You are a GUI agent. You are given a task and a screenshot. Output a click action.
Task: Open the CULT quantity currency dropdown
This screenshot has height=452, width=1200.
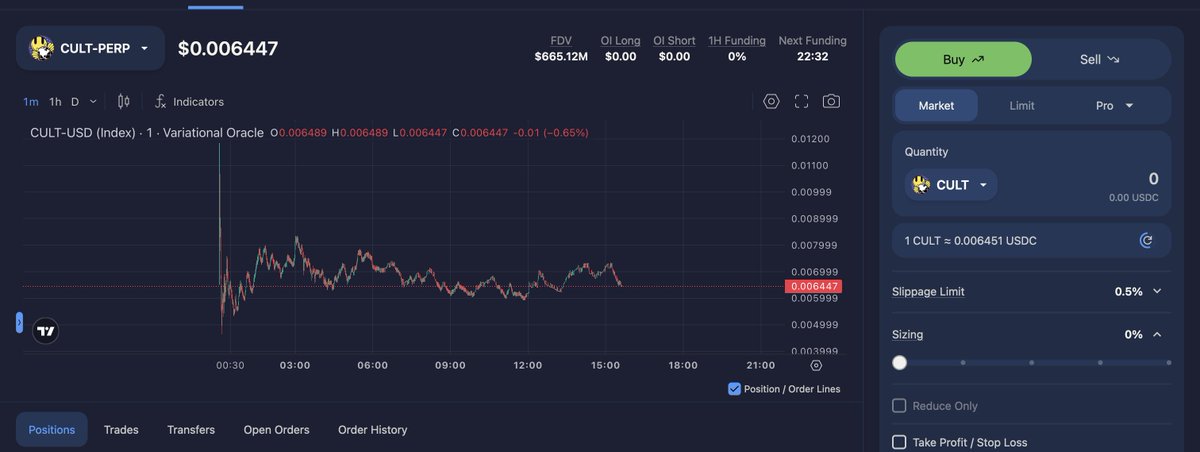click(951, 185)
